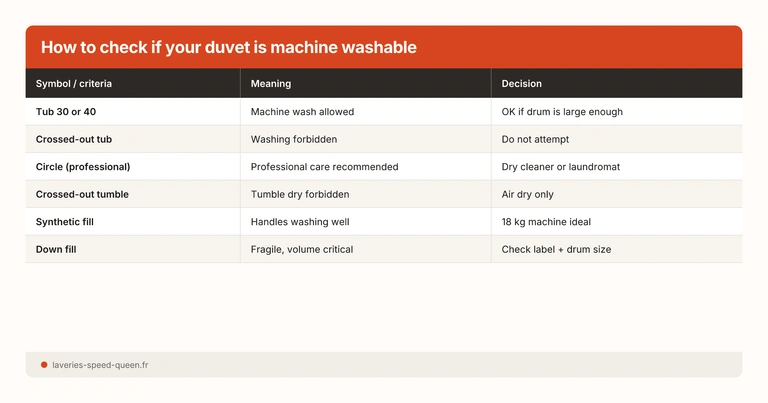The image size is (768, 403).
Task: Select the 'Down fill' cell
Action: [x=133, y=249]
